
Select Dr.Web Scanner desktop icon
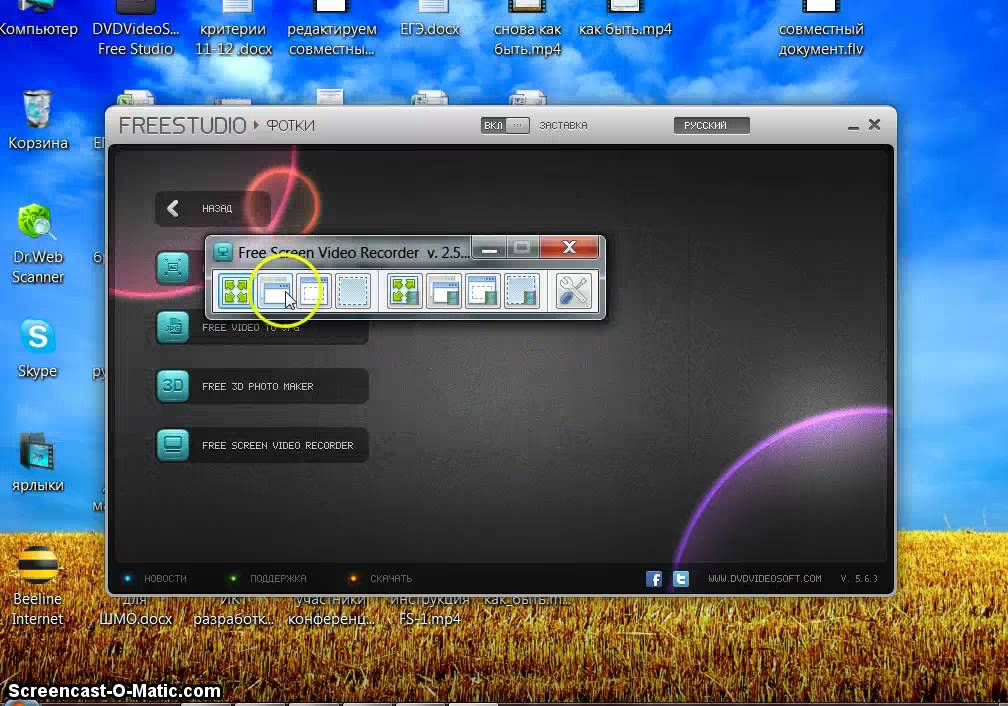click(x=38, y=244)
